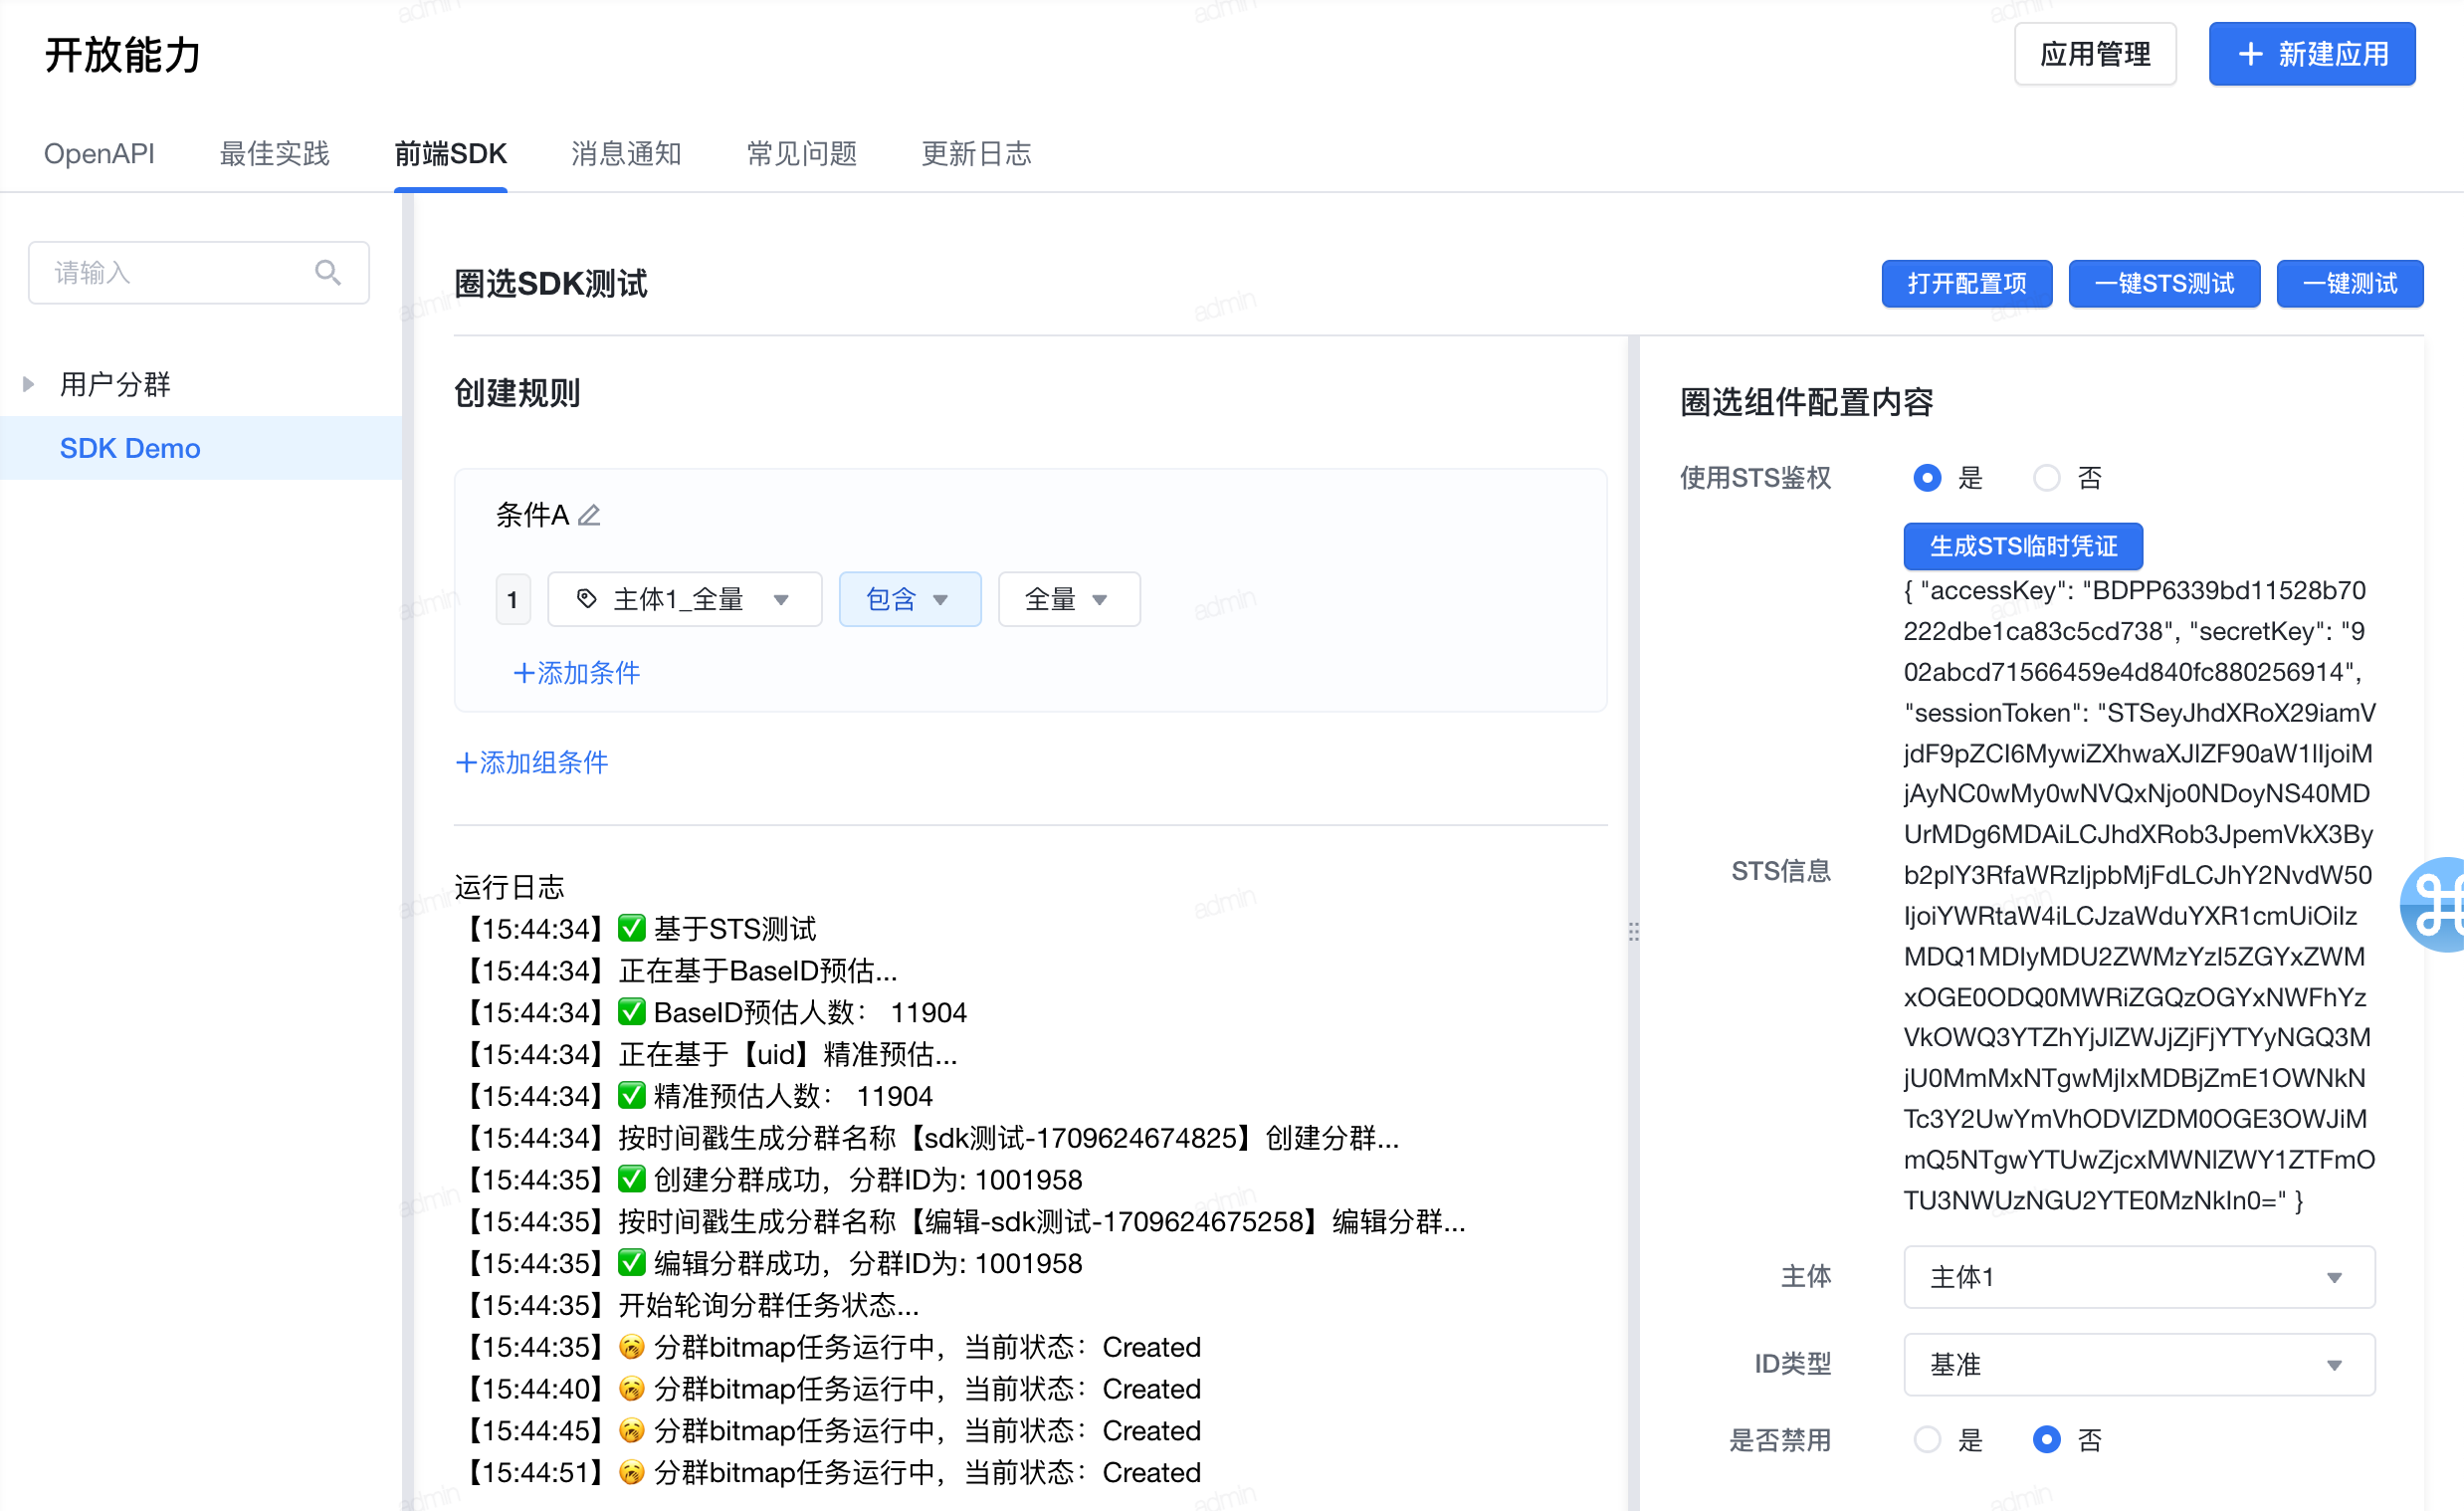
Task: Click the 一键测试 button
Action: [2349, 284]
